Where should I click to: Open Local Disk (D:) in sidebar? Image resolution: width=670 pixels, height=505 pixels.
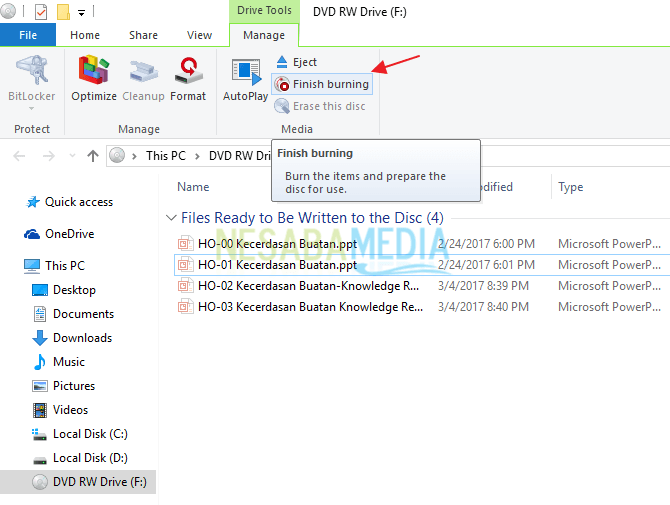point(90,458)
